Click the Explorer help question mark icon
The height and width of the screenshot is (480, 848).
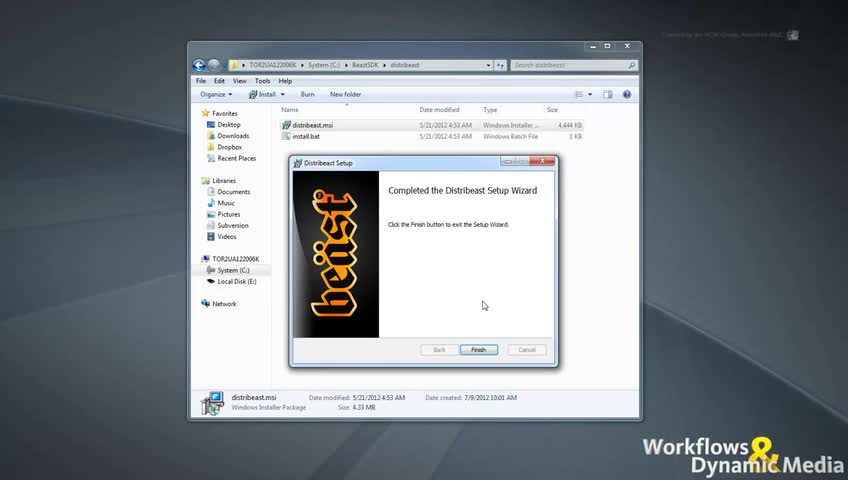tap(627, 95)
